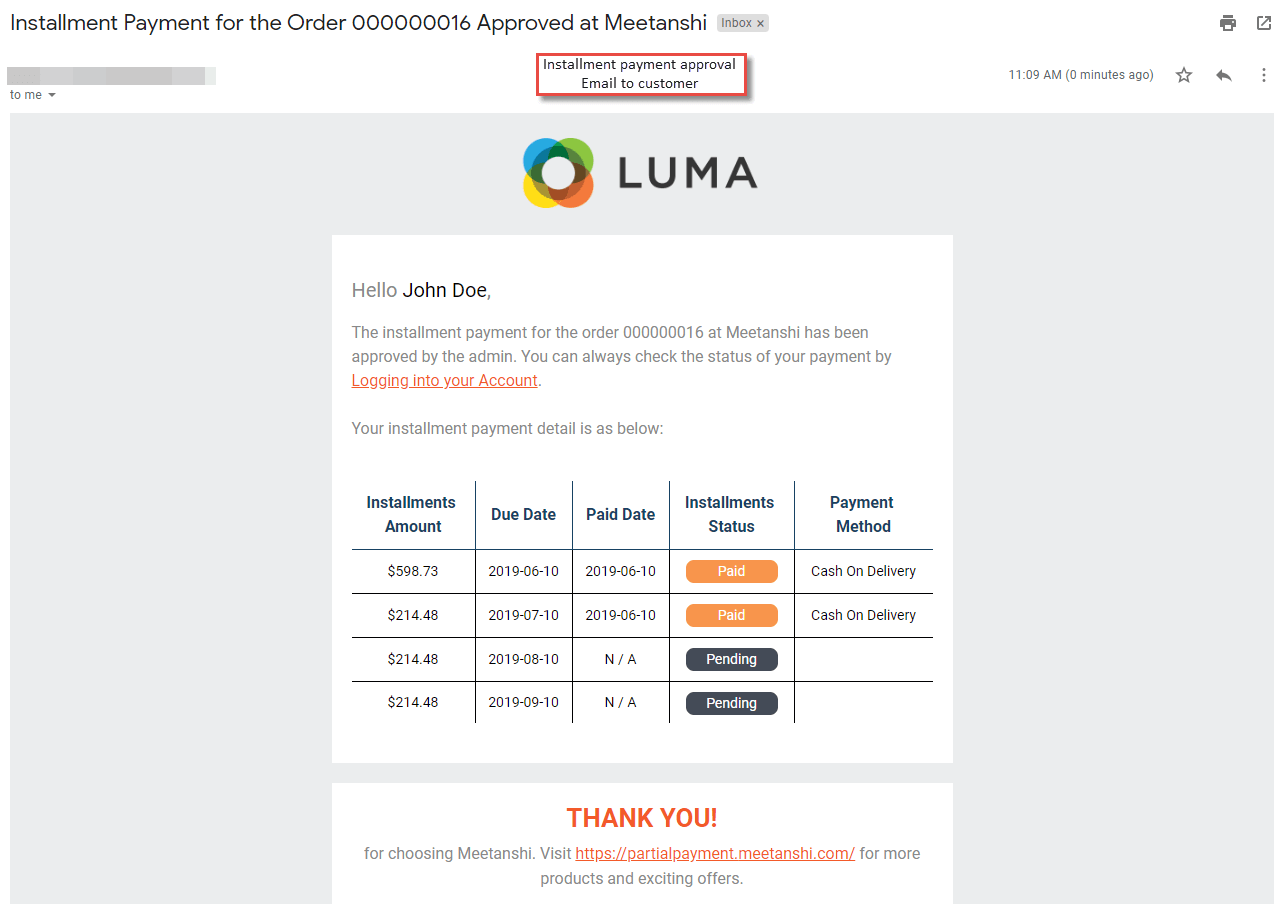The image size is (1284, 904).
Task: Click the Pending badge in the 2019-09-10 row
Action: (x=731, y=703)
